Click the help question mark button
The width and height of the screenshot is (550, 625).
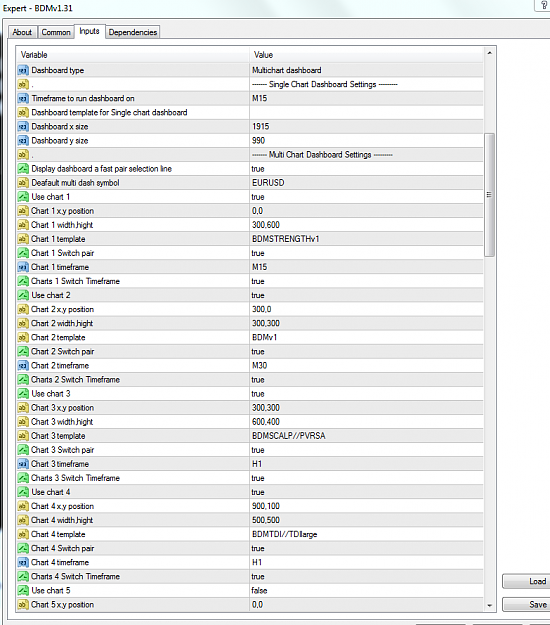(x=544, y=5)
